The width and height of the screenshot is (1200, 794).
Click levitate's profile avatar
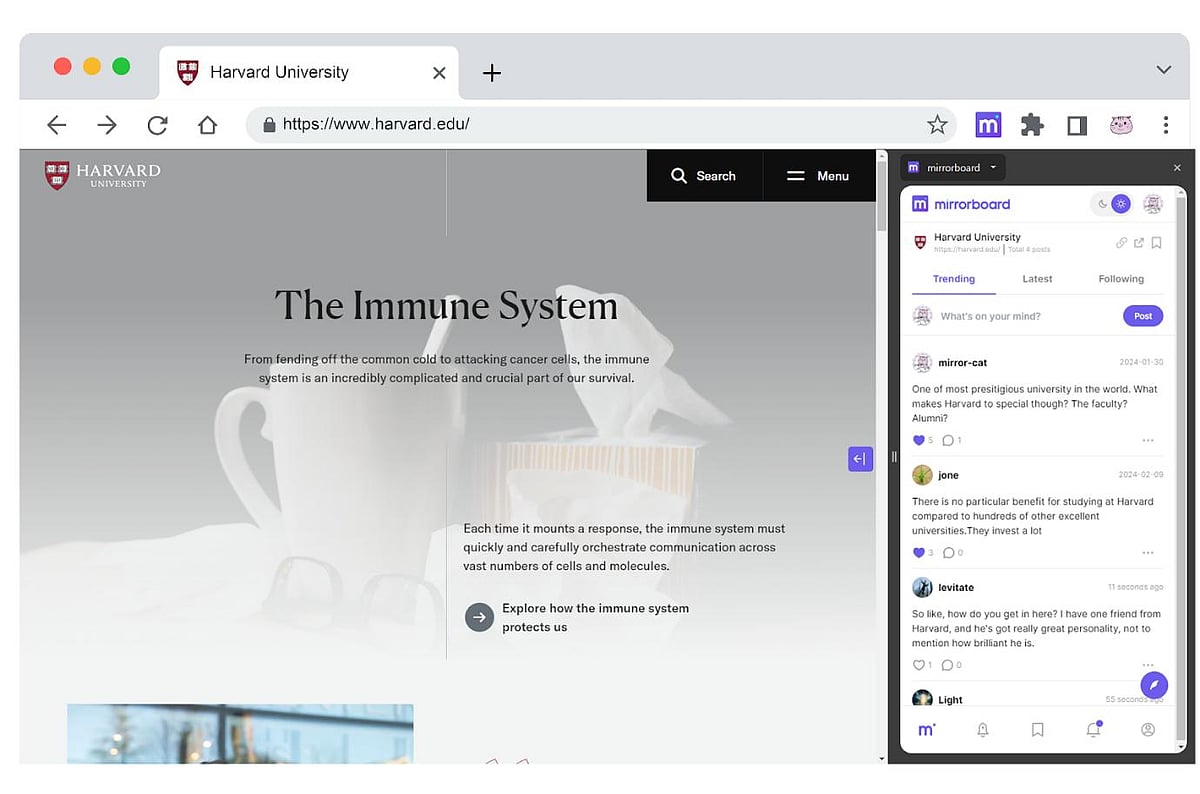click(x=922, y=587)
